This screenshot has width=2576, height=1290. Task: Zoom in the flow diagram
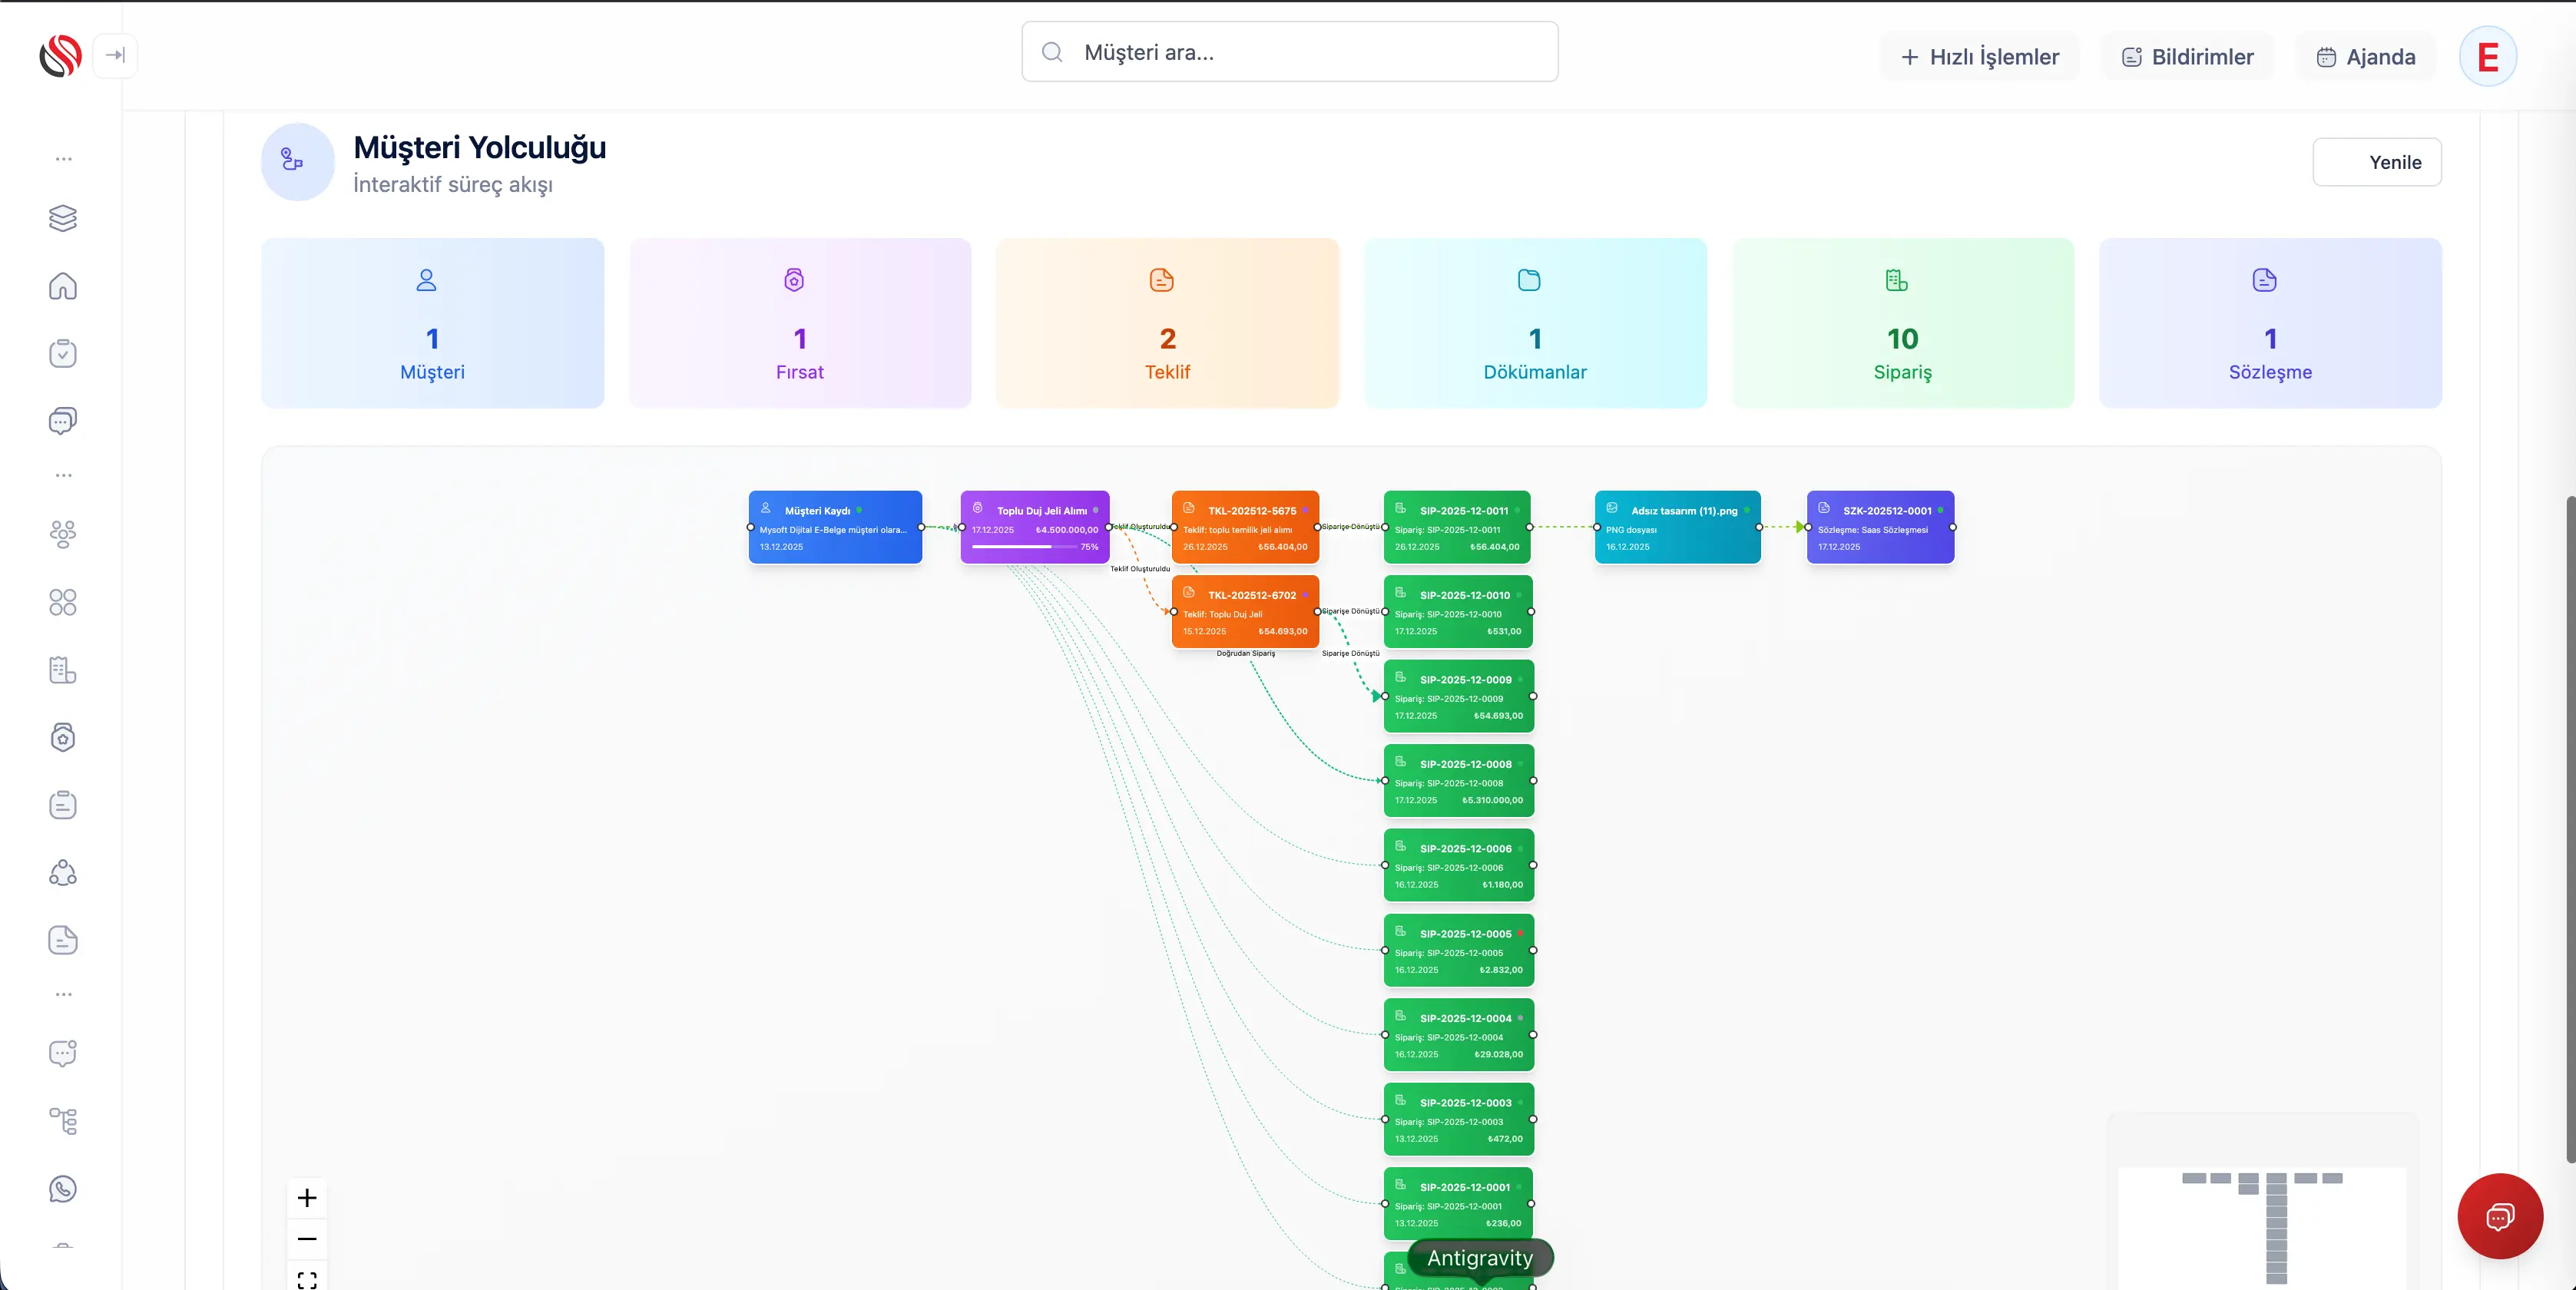[x=307, y=1198]
